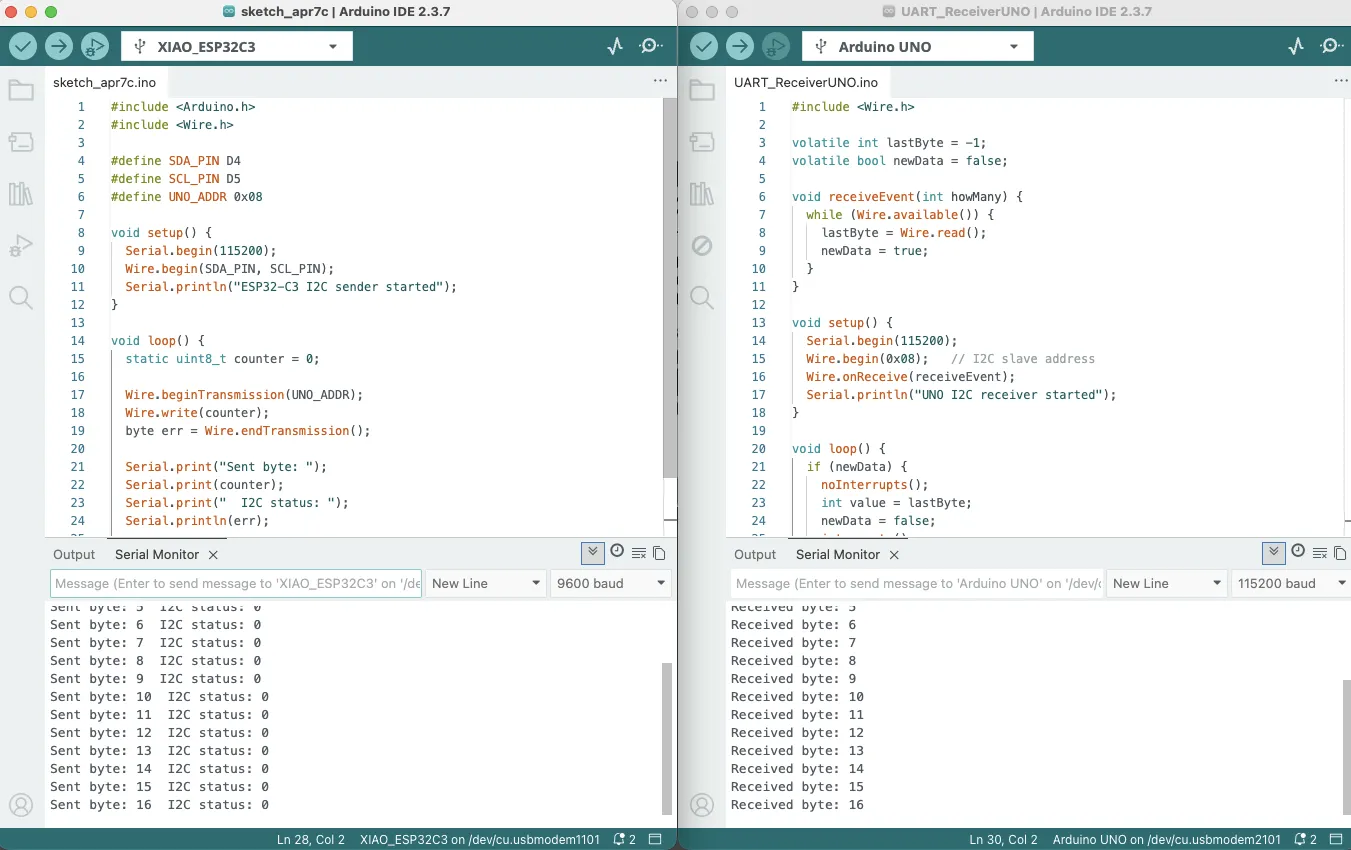Click 'Ln 30, Col 2' cursor position
Screen dimensions: 1351x850
(x=1004, y=840)
